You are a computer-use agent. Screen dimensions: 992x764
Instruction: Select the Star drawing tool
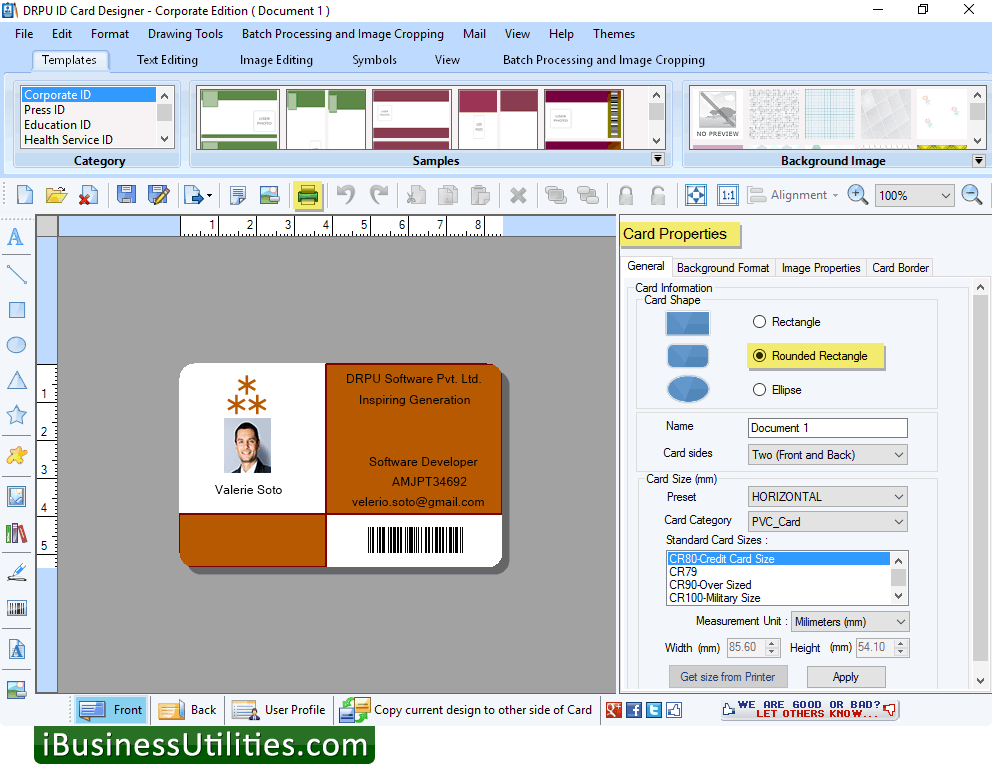pos(16,415)
